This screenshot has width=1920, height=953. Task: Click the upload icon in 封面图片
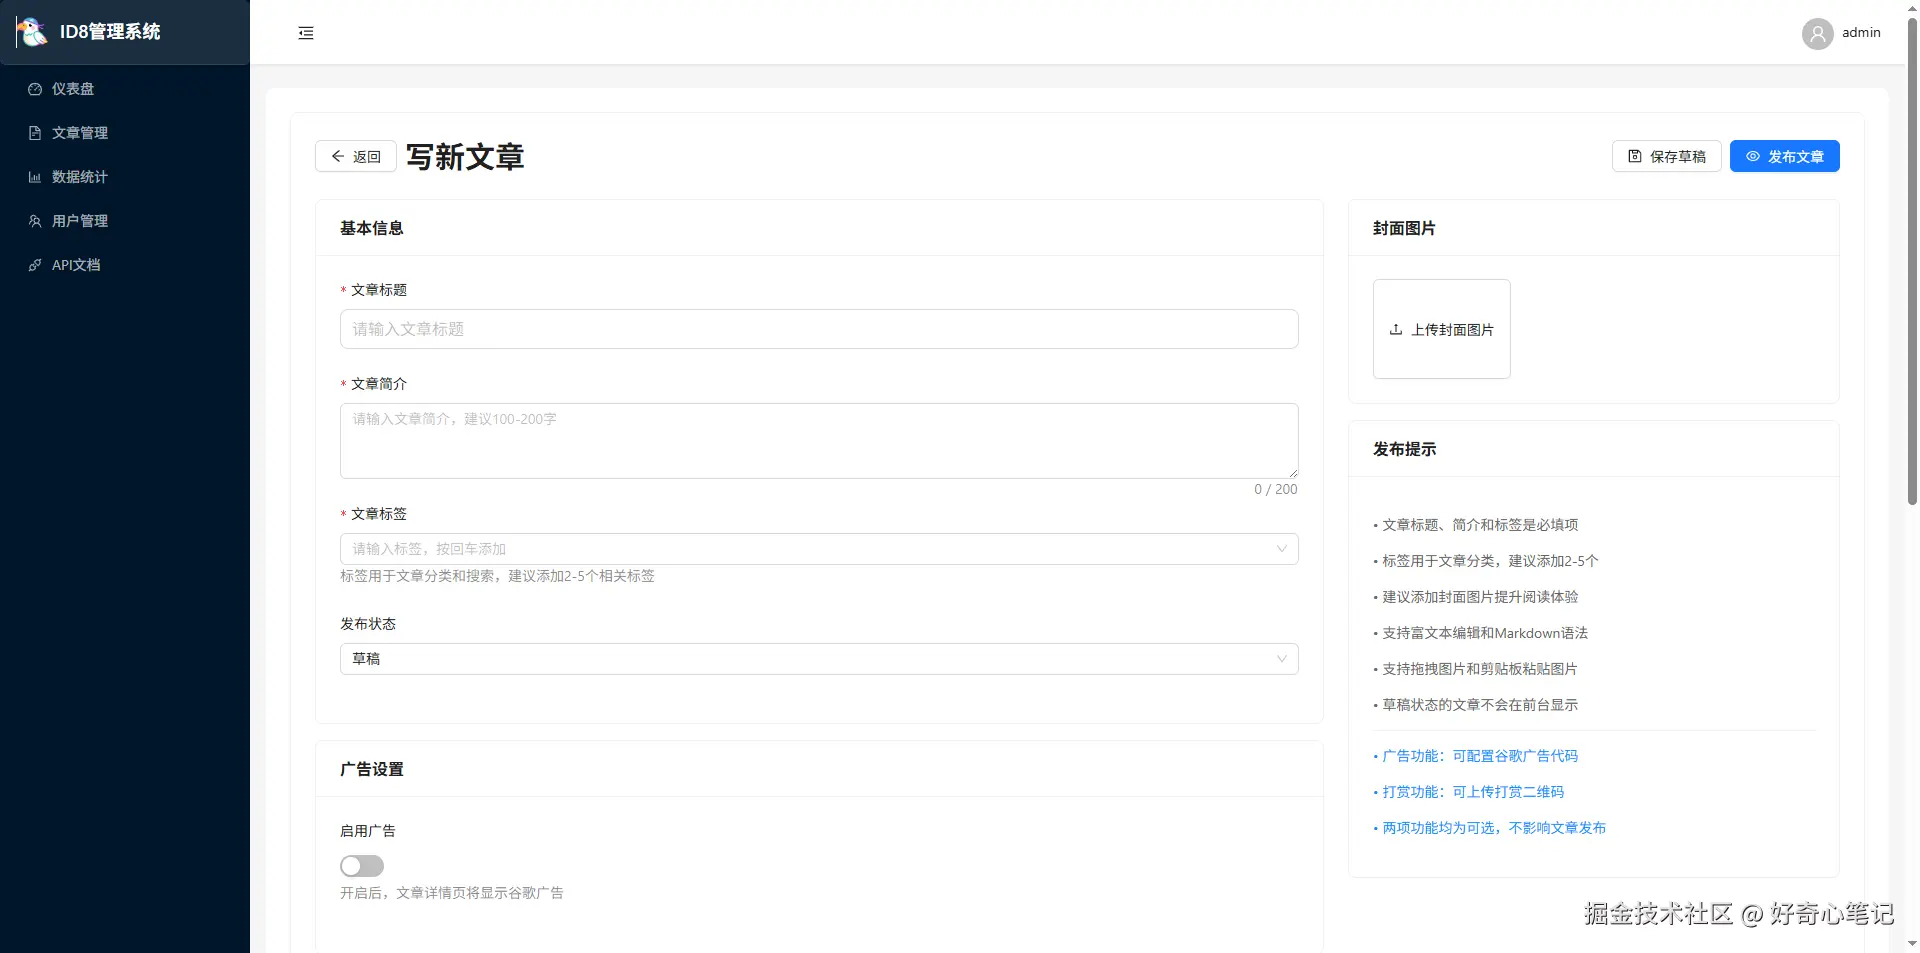pos(1396,329)
